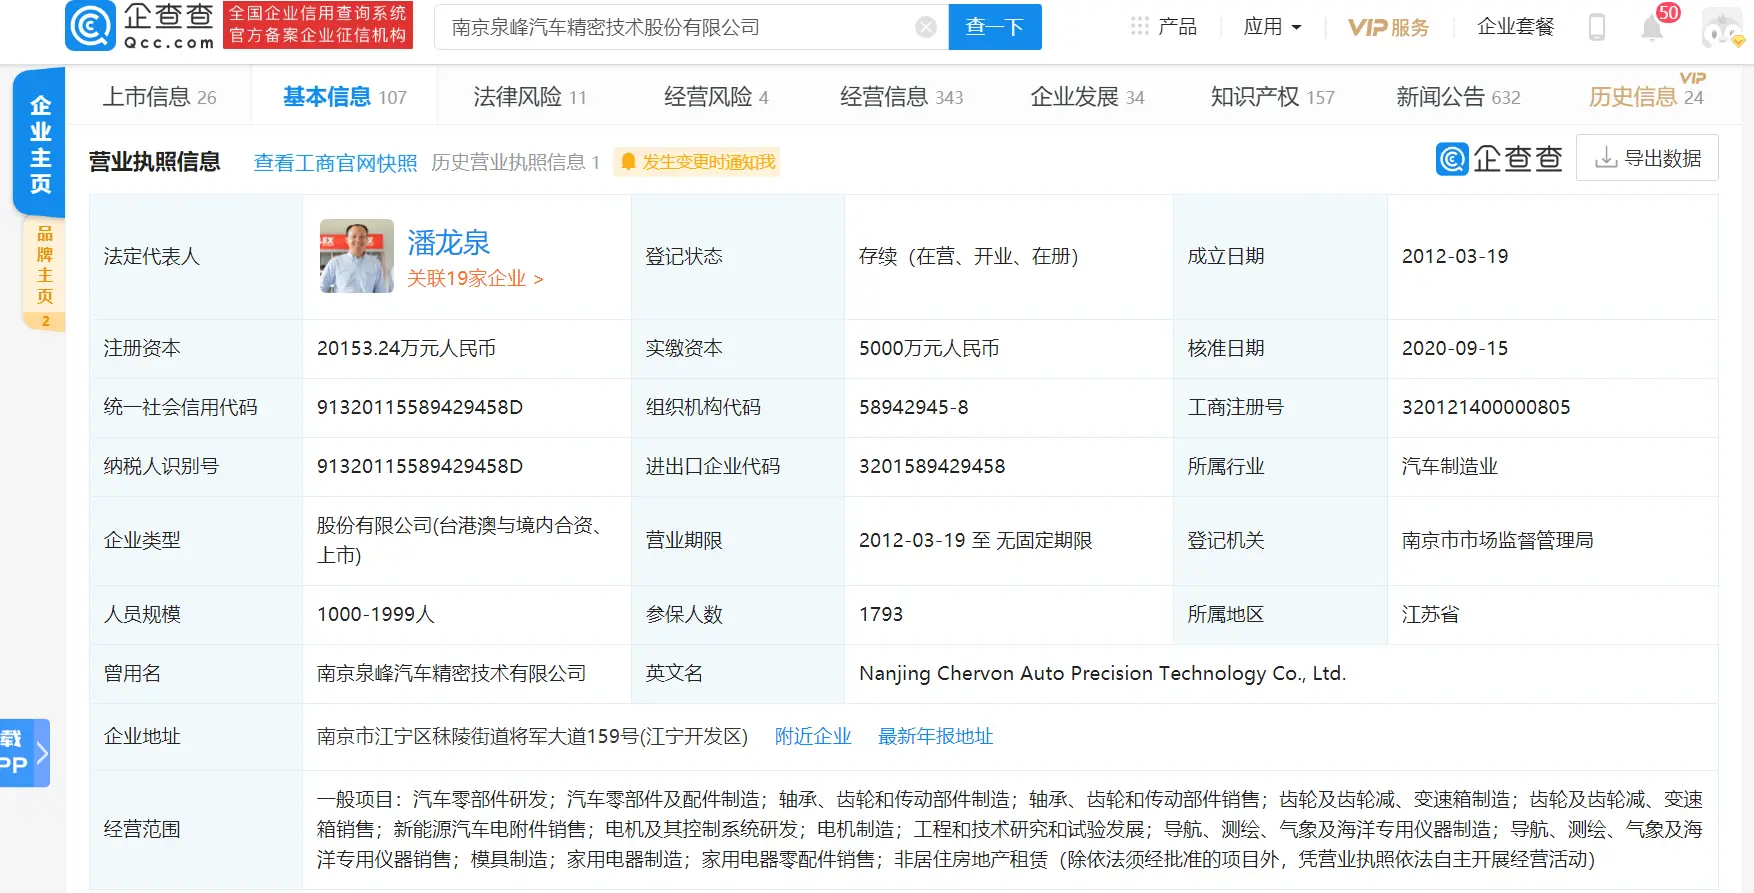Select approval date 2020-09-15

pyautogui.click(x=1455, y=348)
